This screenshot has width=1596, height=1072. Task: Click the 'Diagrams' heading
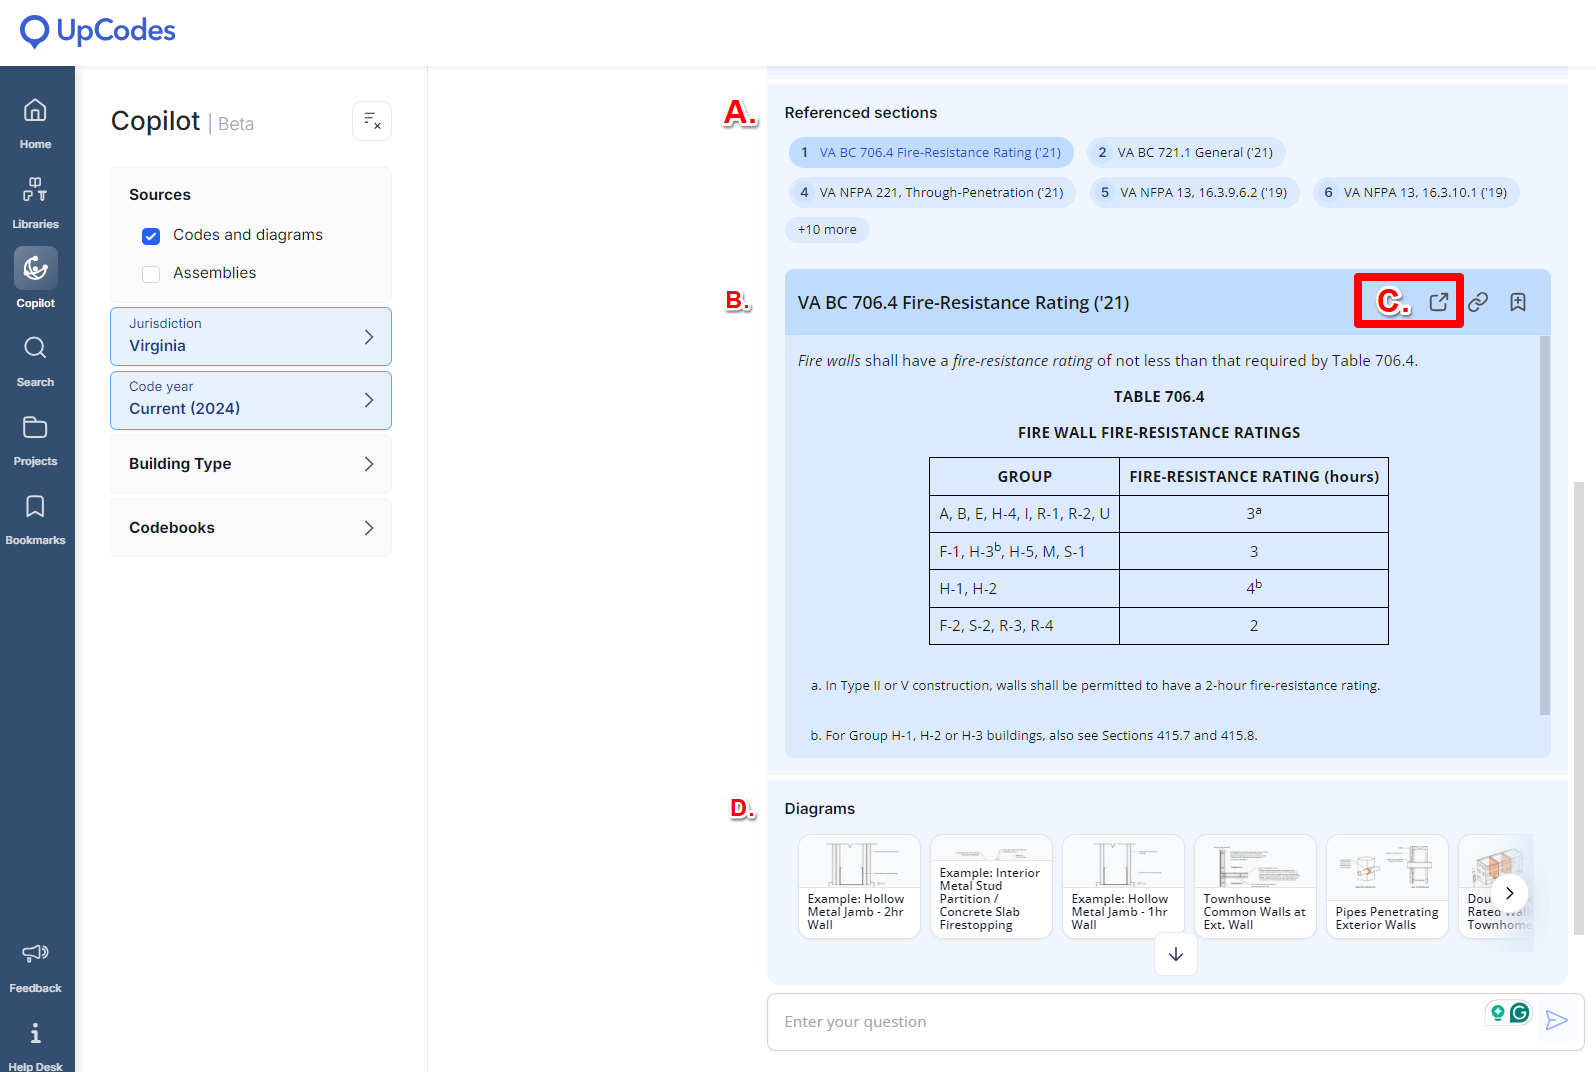click(x=820, y=809)
